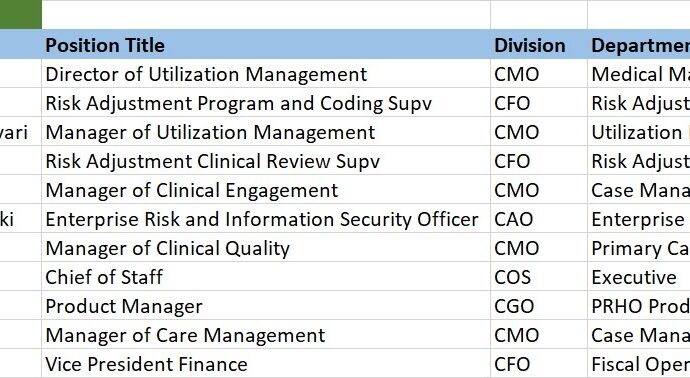The width and height of the screenshot is (690, 378).
Task: Select the Executive department cell
Action: point(639,277)
